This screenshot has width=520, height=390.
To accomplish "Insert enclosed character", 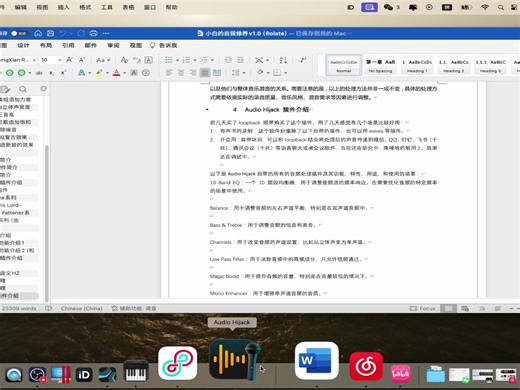I will click(146, 73).
